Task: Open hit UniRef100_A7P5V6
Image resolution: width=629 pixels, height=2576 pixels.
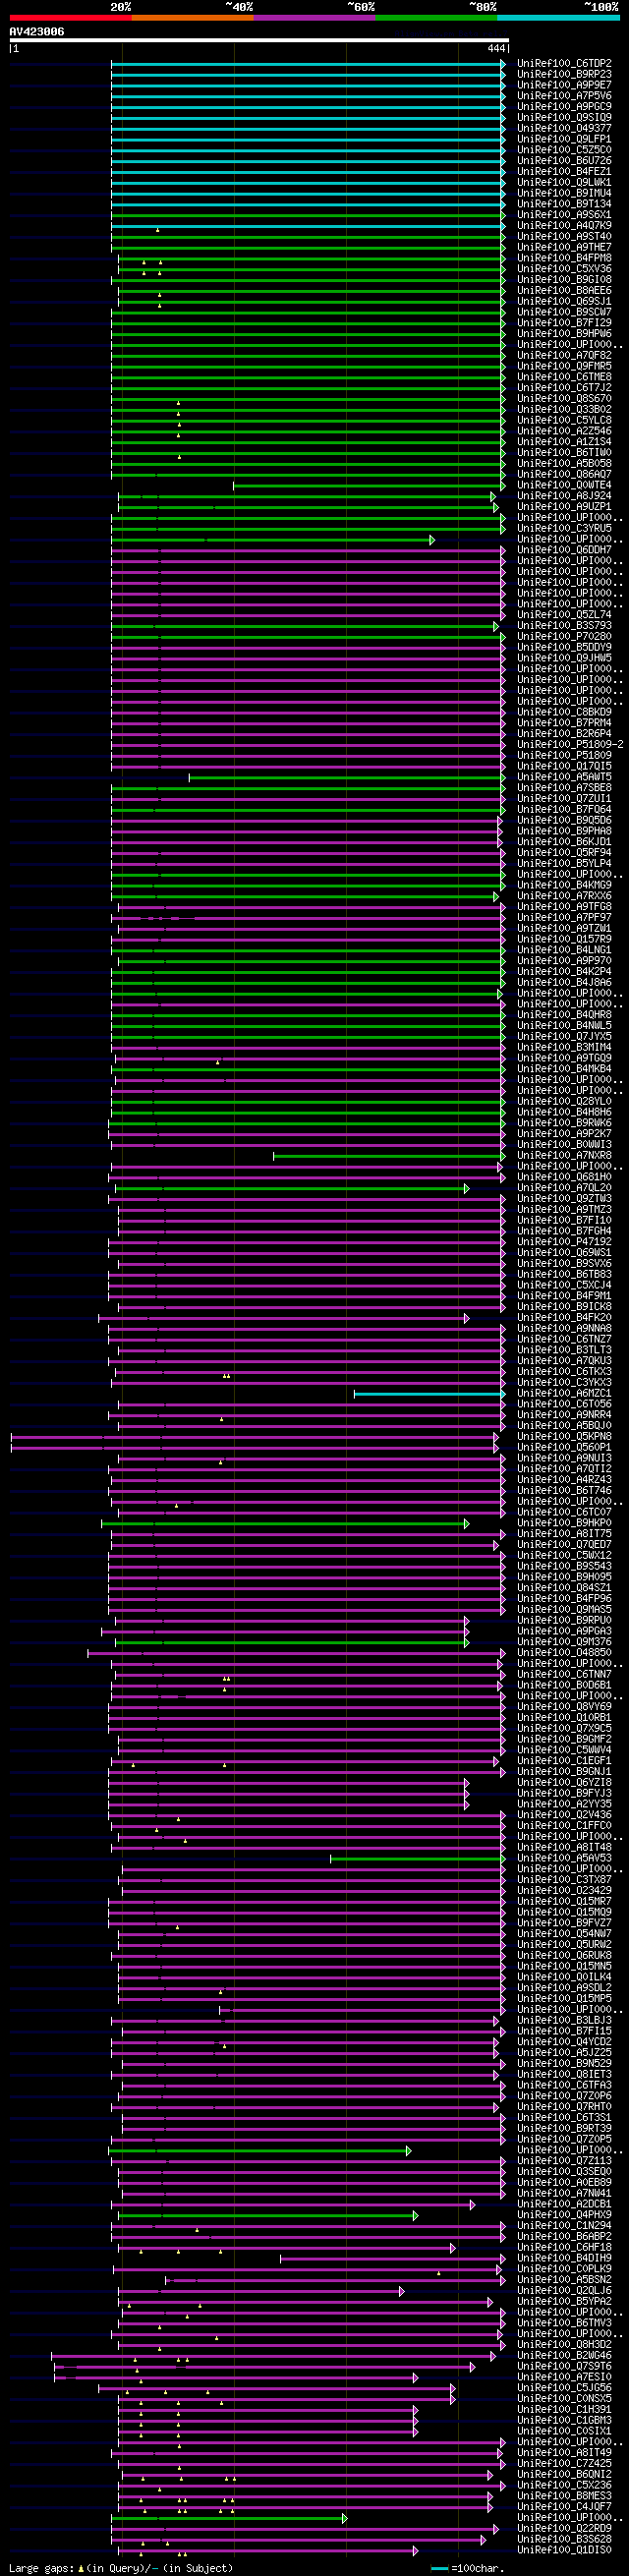Action: 564,97
